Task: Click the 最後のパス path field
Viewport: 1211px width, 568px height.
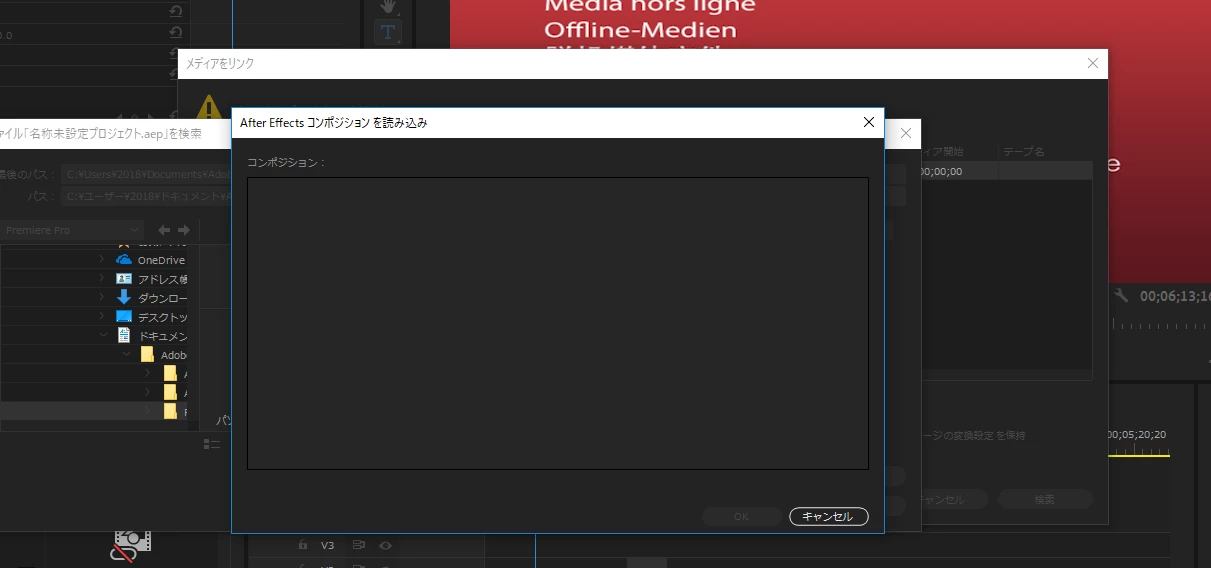Action: (145, 174)
